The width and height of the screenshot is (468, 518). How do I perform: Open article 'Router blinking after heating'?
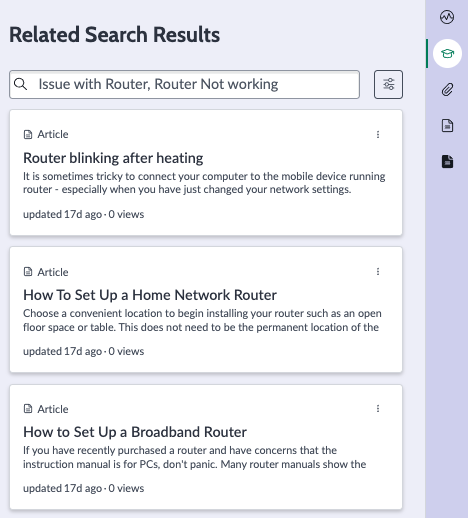[113, 158]
